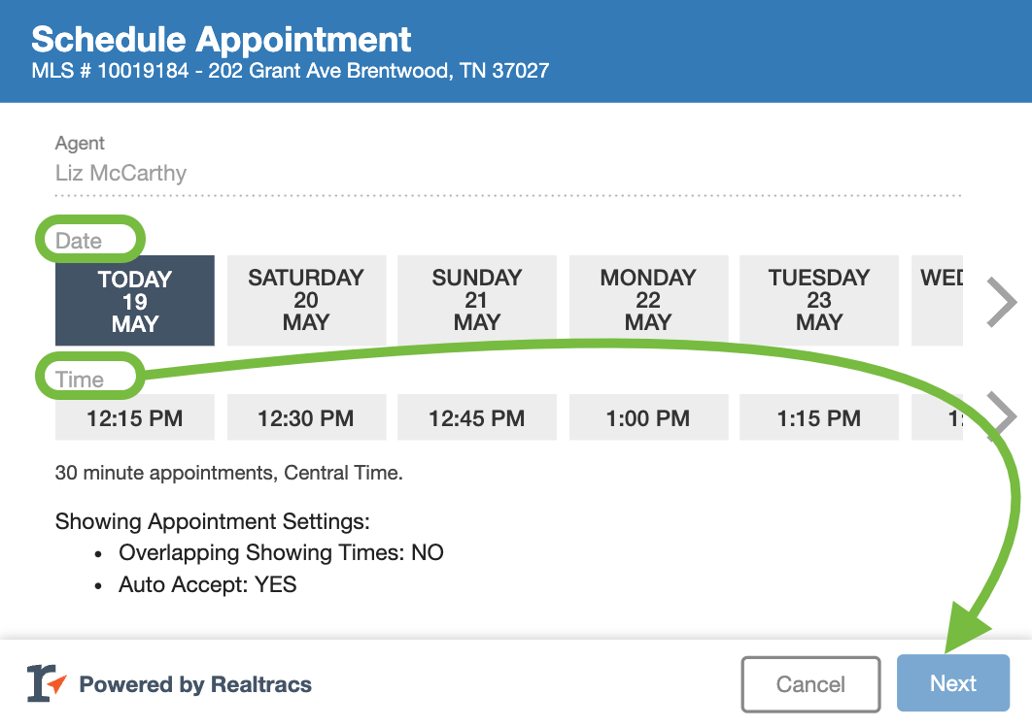Screen dimensions: 1032x728
Task: Select MONDAY 22 MAY date option
Action: pyautogui.click(x=647, y=300)
